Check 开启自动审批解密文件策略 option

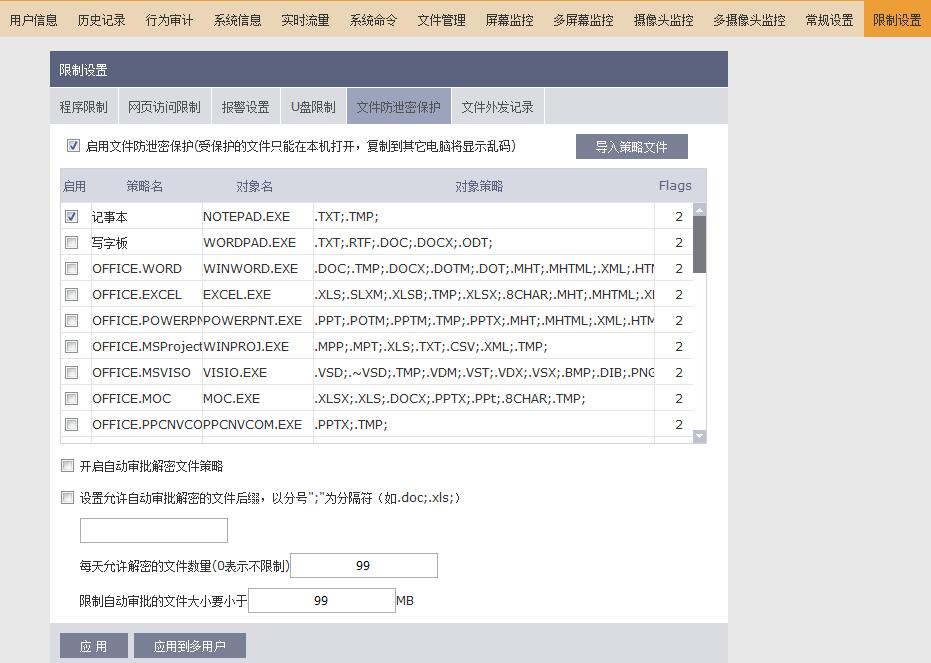pyautogui.click(x=67, y=466)
